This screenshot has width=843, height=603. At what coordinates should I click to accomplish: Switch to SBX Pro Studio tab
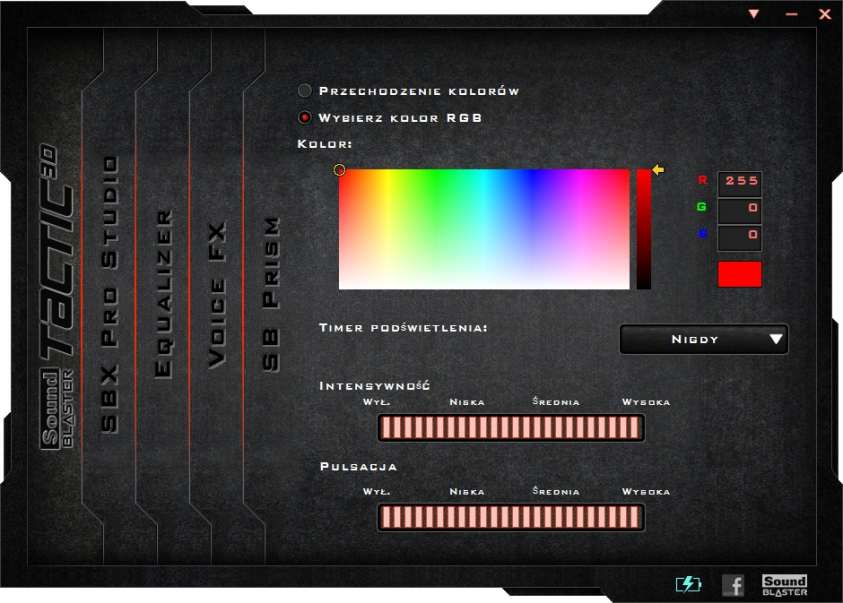(110, 293)
